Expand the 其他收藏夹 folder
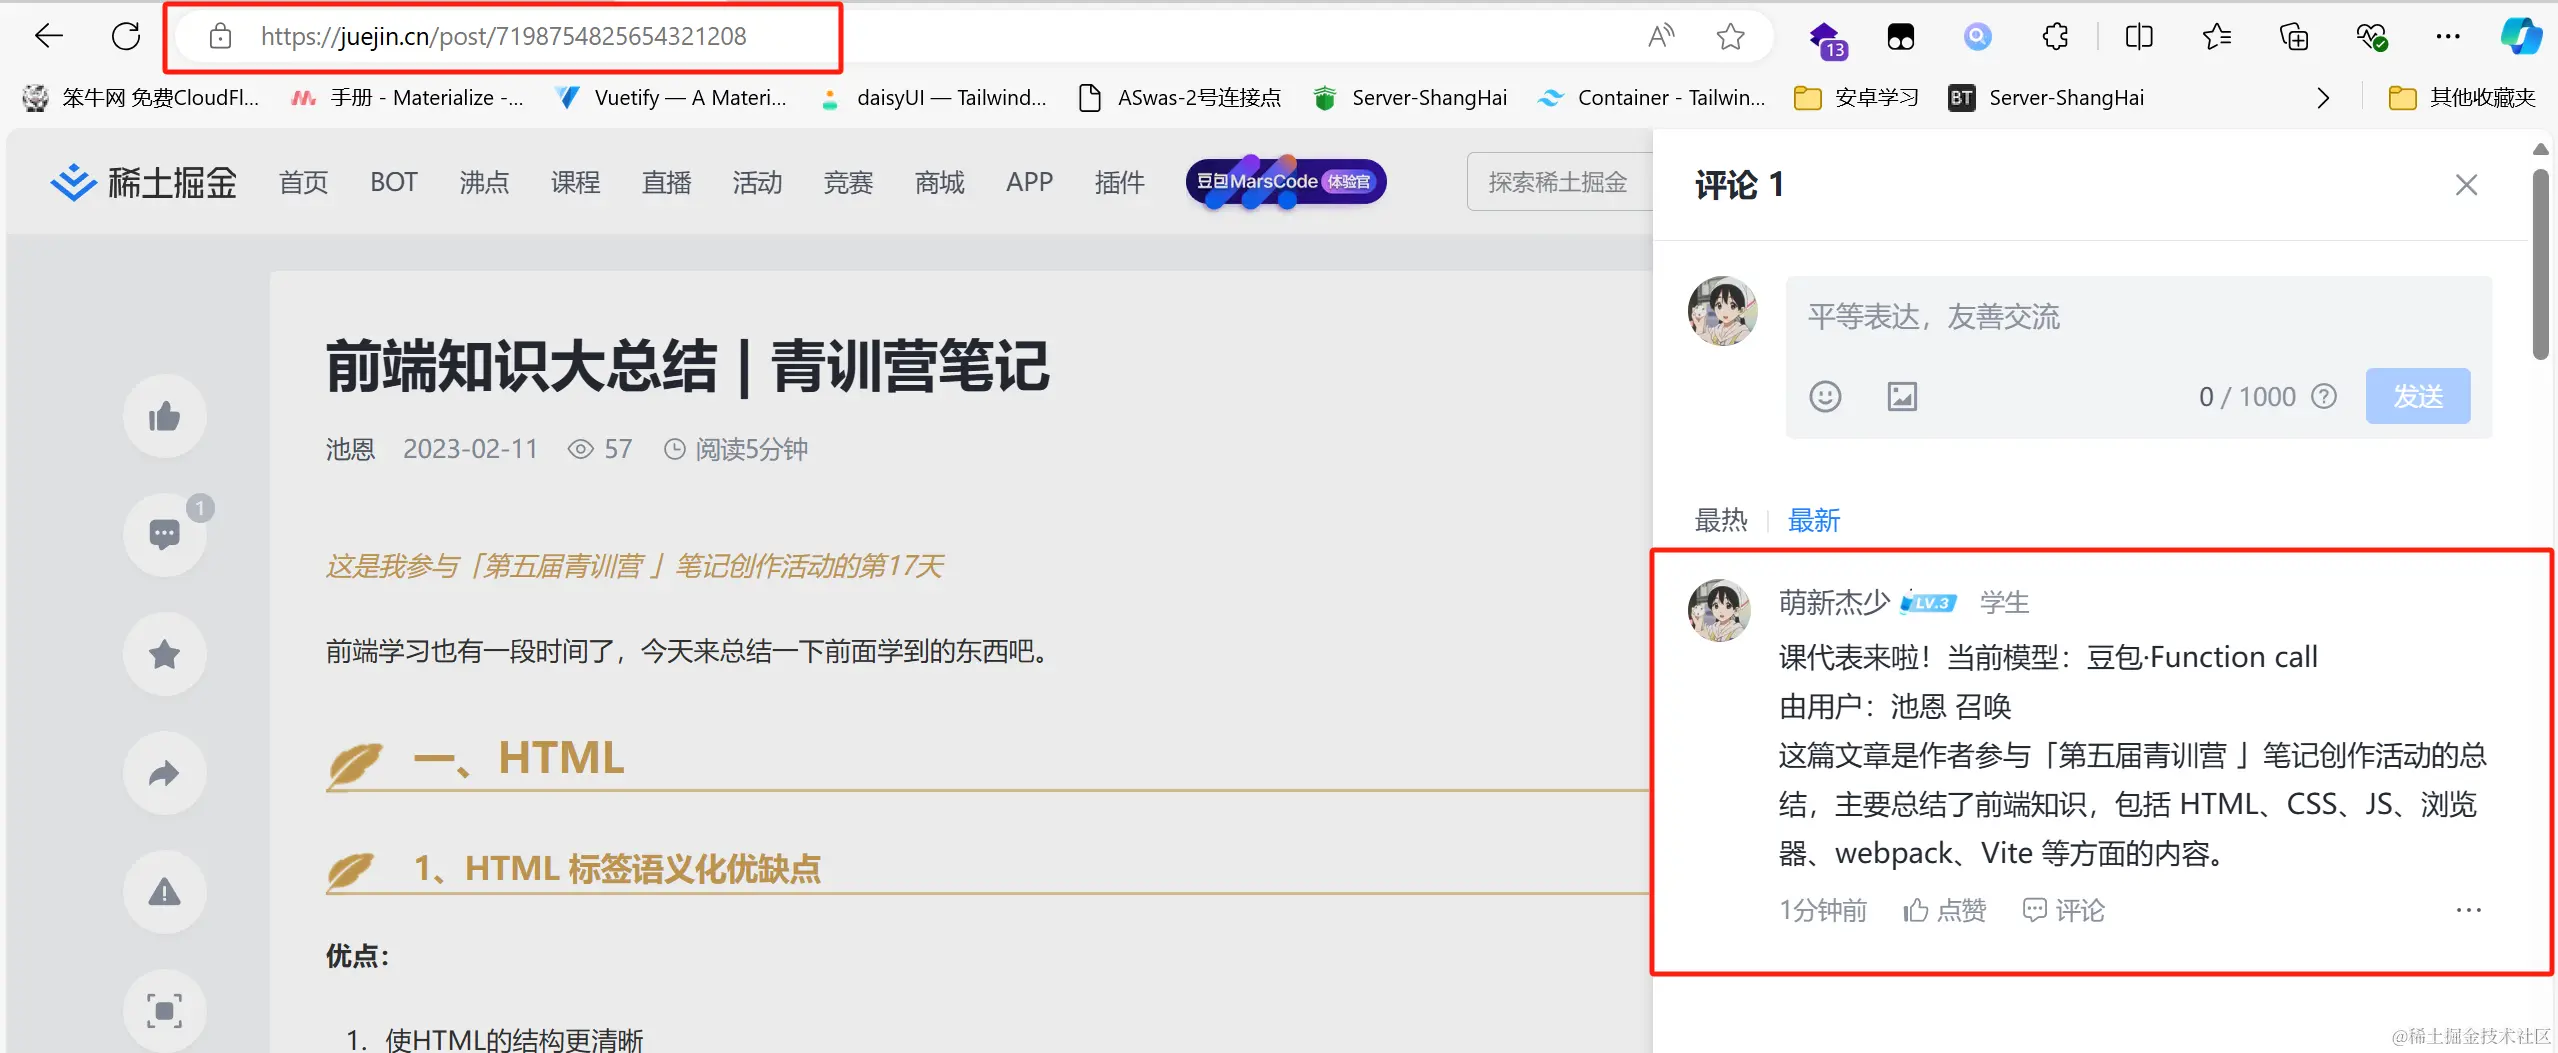 (2462, 98)
